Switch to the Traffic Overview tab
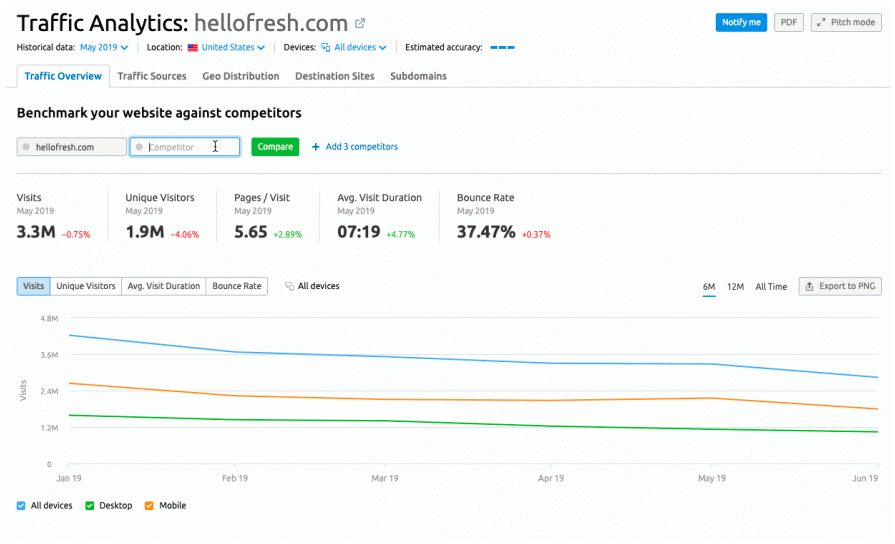Image resolution: width=895 pixels, height=544 pixels. [x=63, y=76]
